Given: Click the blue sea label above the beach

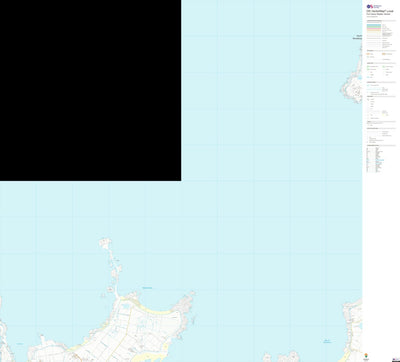Looking at the screenshot, I should 147,288.
